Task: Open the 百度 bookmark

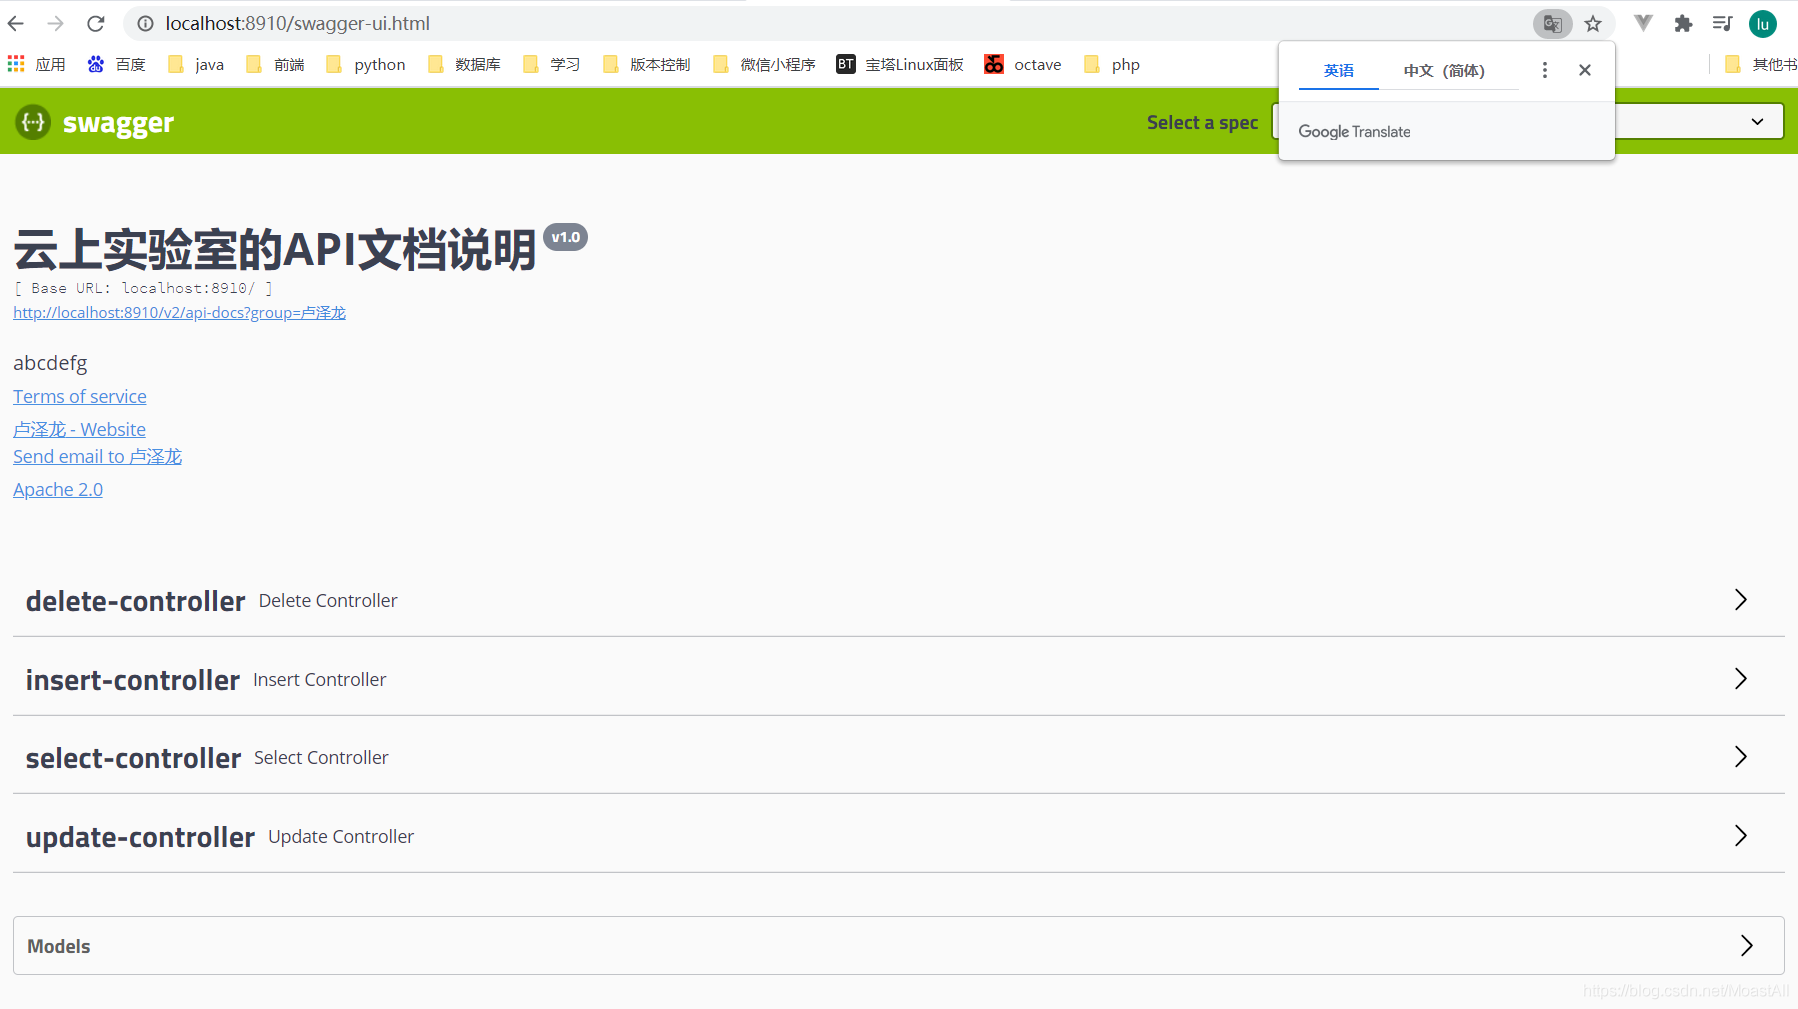Action: click(117, 64)
